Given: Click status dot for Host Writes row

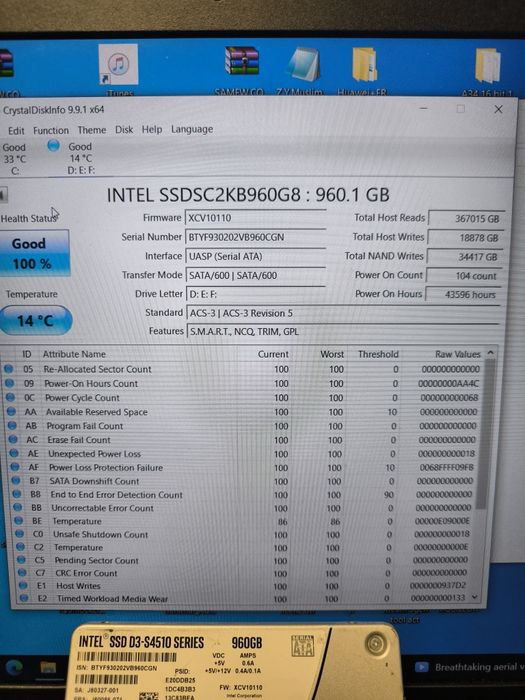Looking at the screenshot, I should [23, 585].
